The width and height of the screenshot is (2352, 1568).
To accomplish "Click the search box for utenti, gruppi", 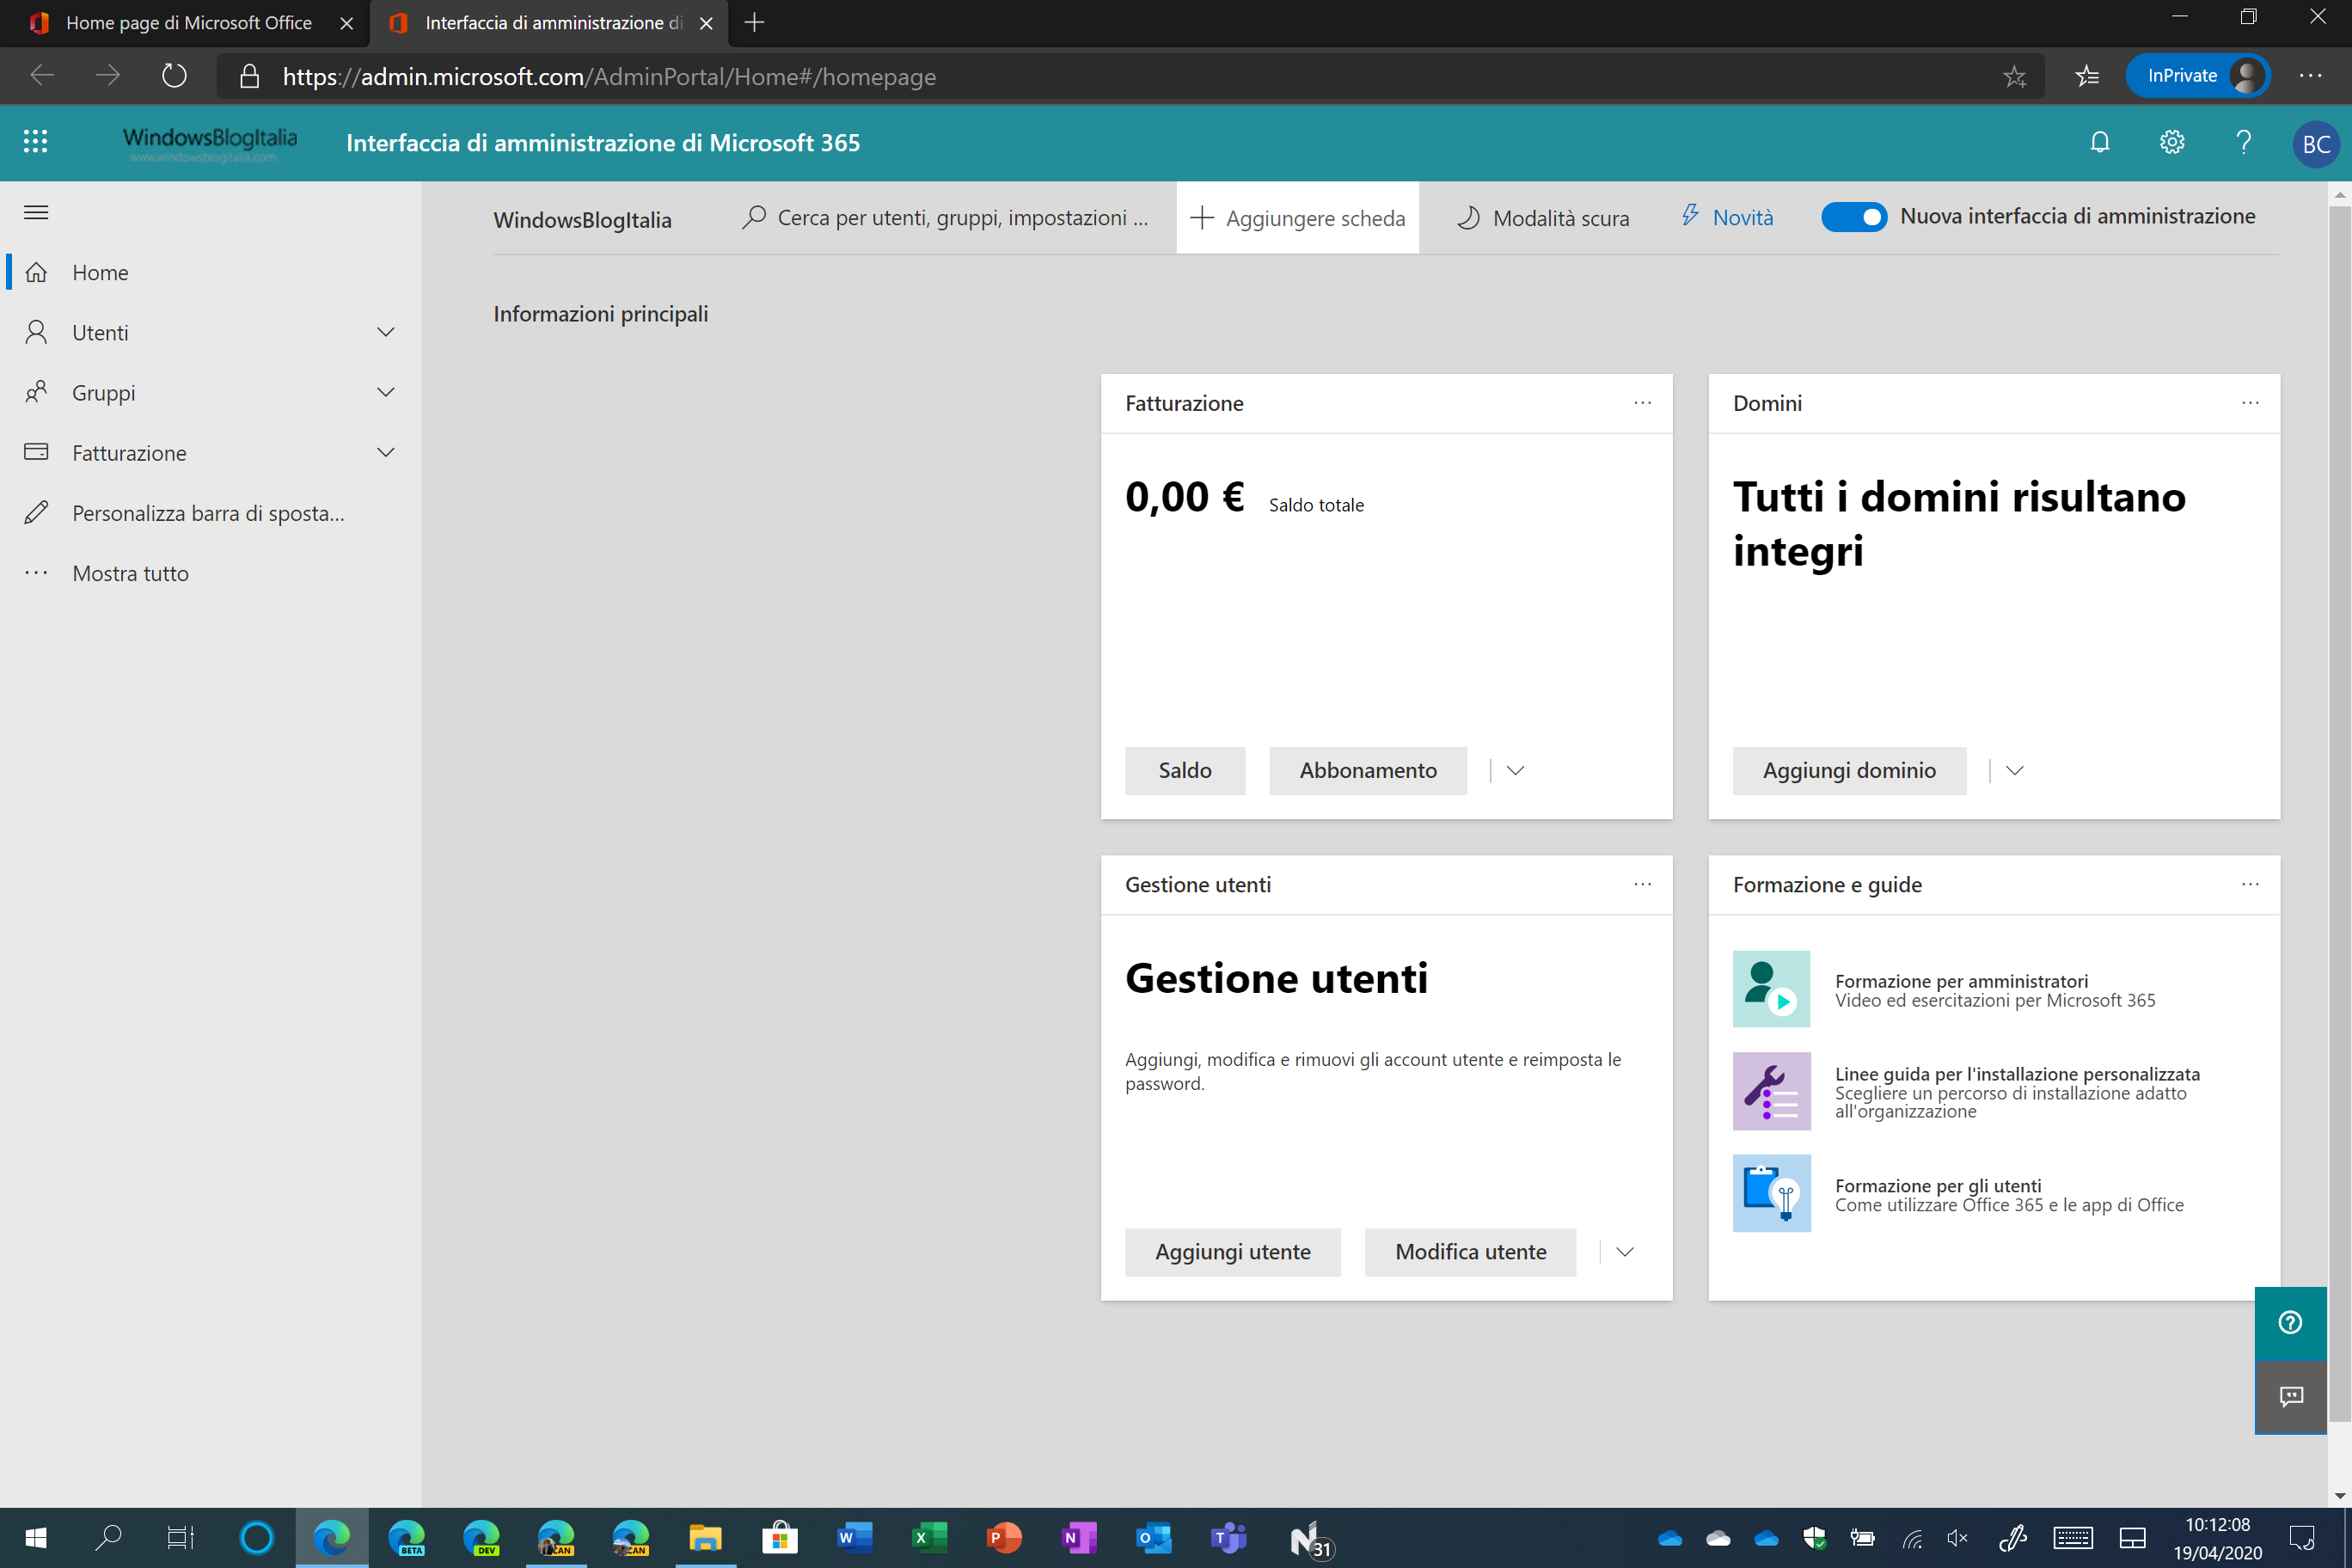I will (x=945, y=218).
